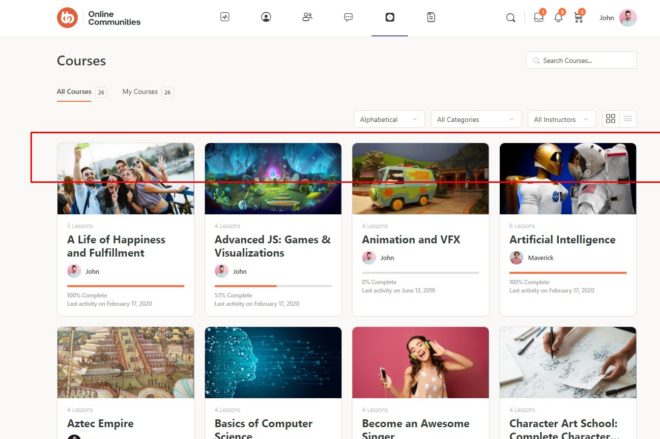Open Basics of Computer Science title
The width and height of the screenshot is (660, 439).
click(263, 428)
